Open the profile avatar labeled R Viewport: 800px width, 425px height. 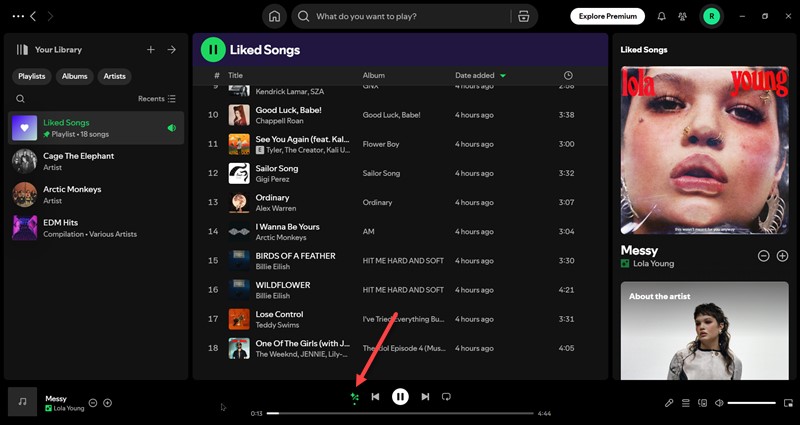(x=711, y=16)
